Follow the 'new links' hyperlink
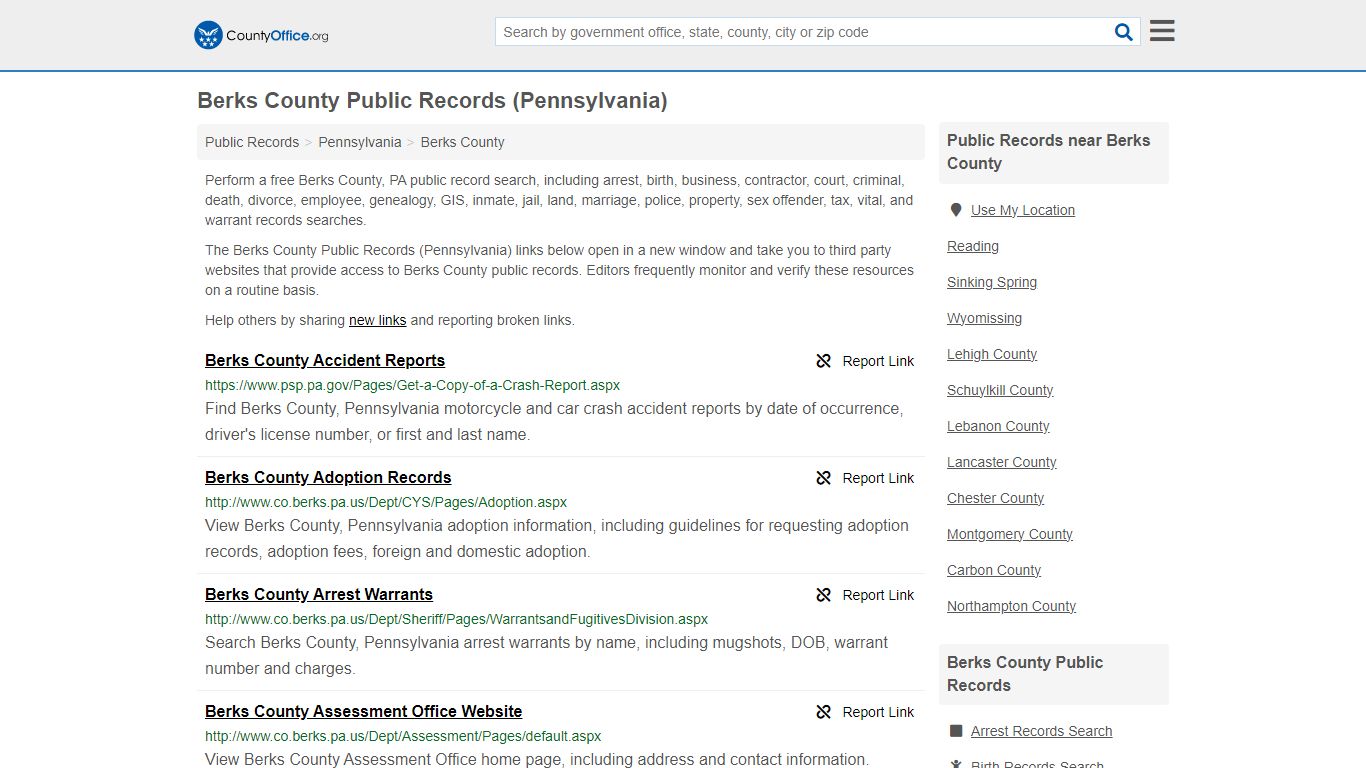This screenshot has width=1366, height=768. point(377,320)
